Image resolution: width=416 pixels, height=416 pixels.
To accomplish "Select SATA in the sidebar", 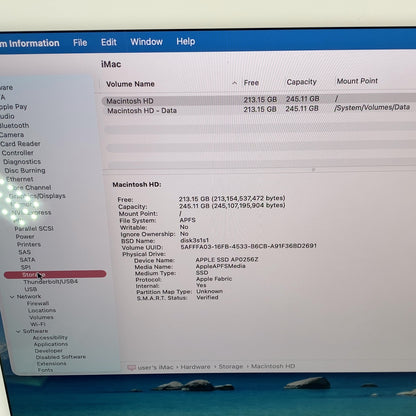I will tap(27, 260).
